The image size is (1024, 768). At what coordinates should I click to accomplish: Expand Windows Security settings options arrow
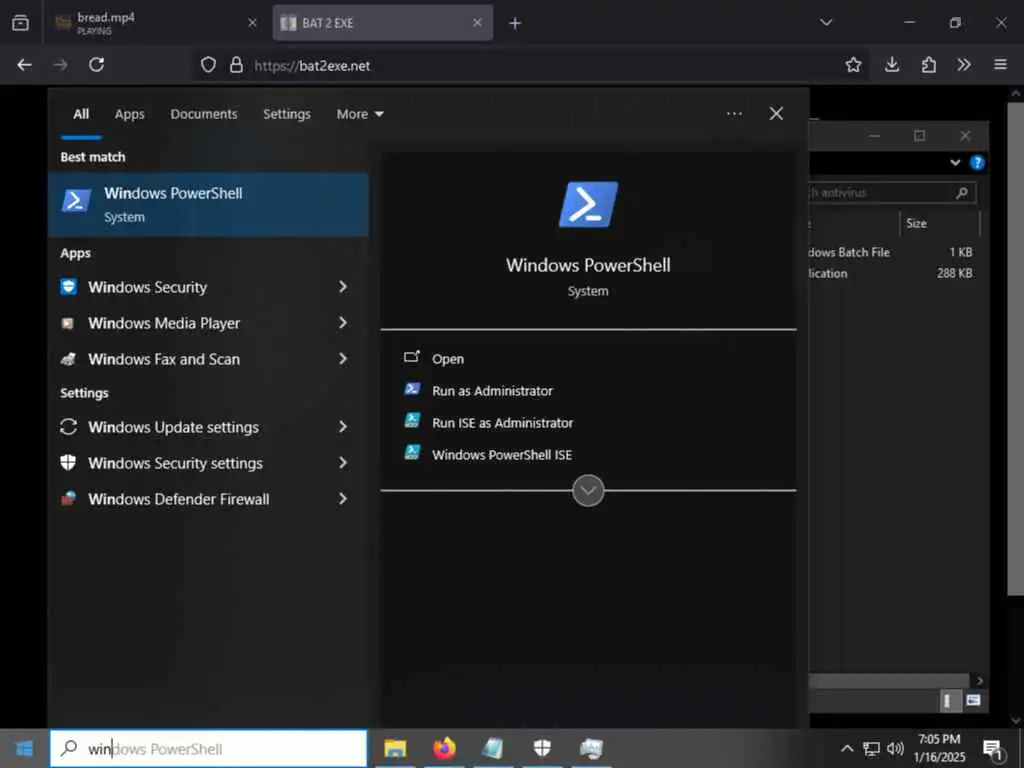(343, 463)
